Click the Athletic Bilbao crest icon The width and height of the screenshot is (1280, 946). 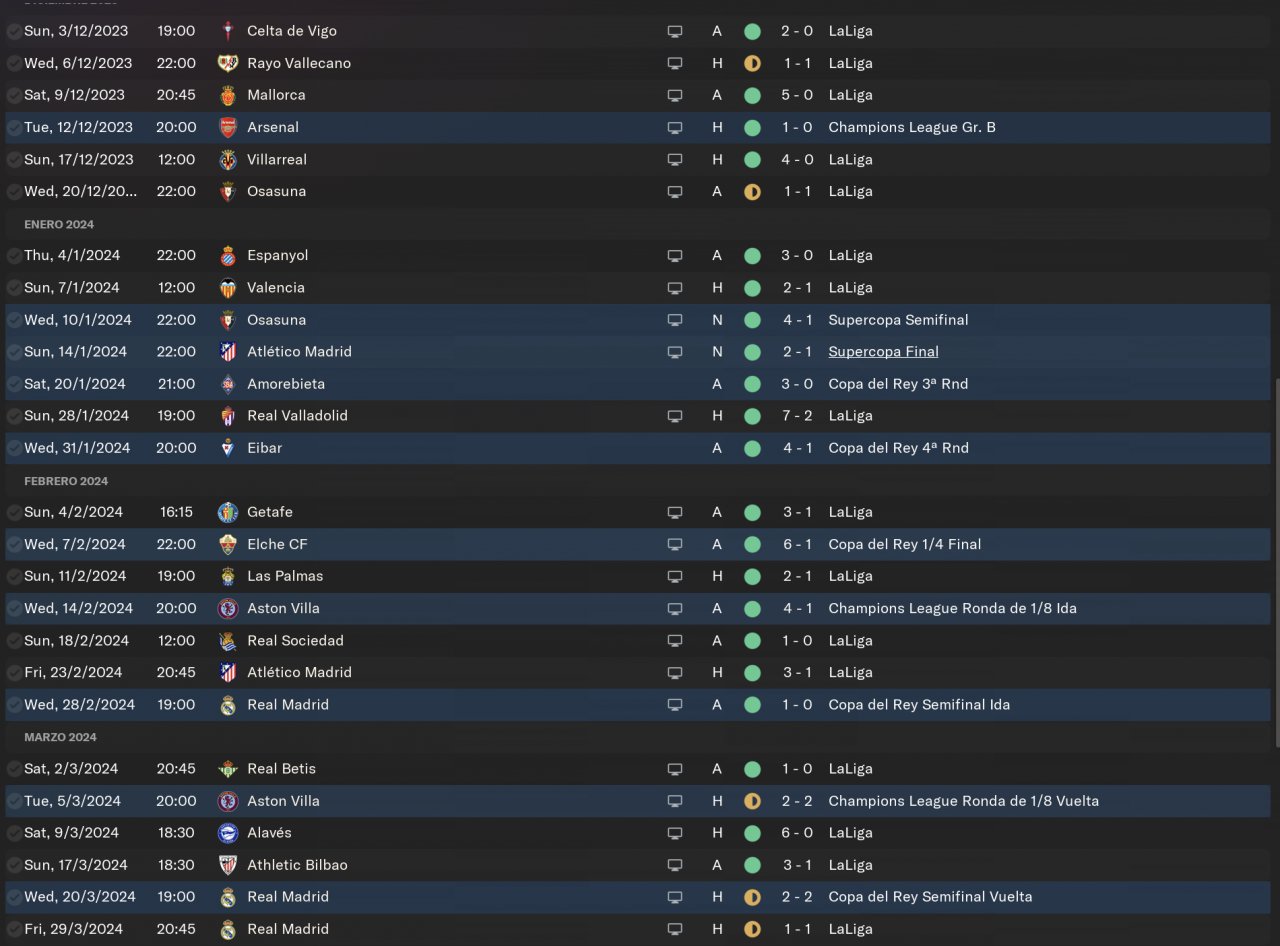coord(228,865)
